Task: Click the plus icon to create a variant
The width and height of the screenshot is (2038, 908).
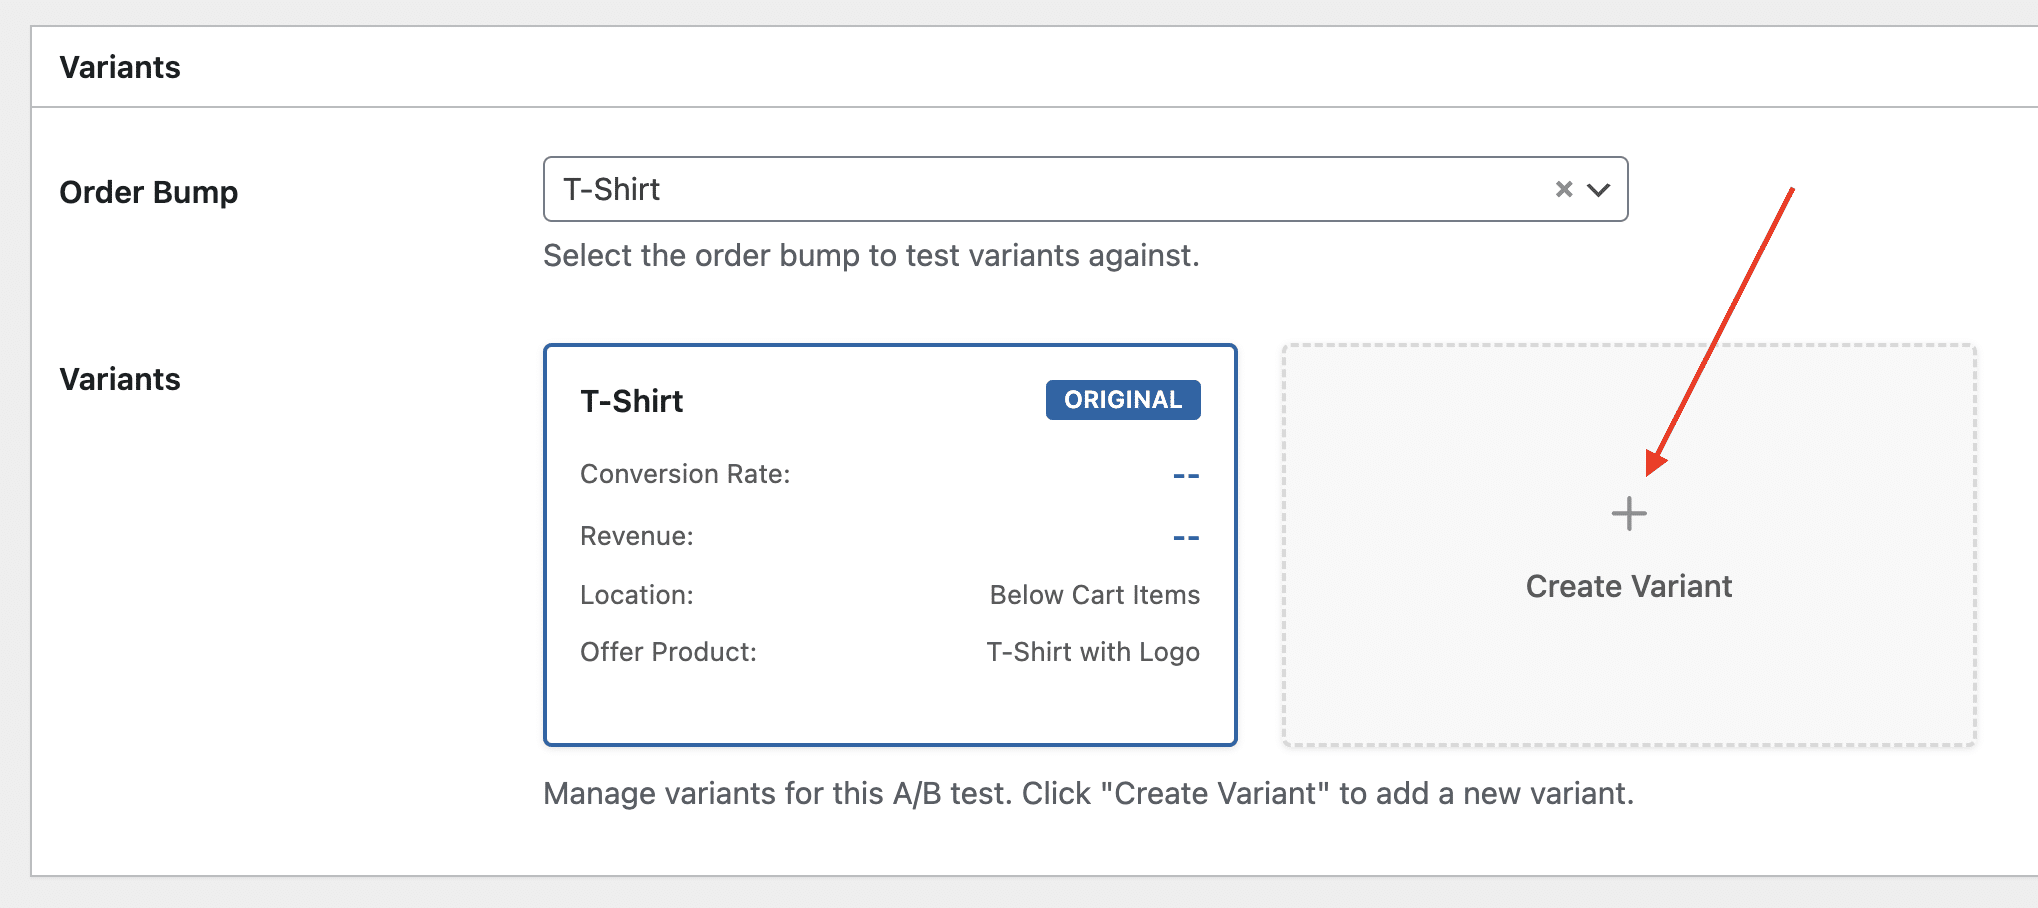Action: [1629, 513]
